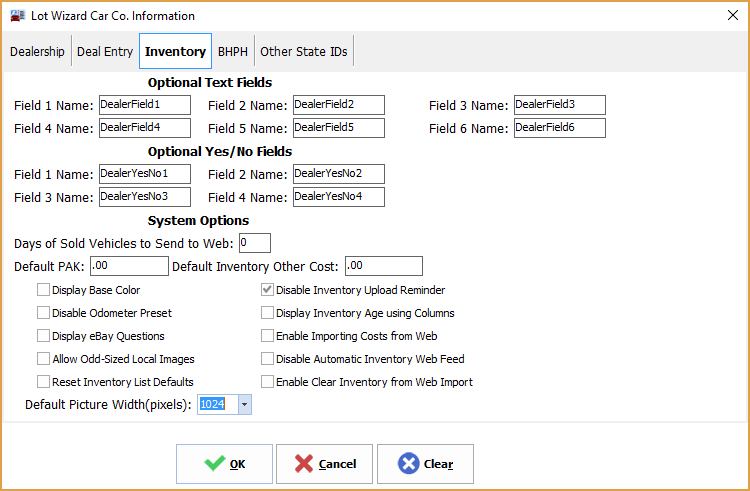
Task: Click the DealerYesNo1 input box
Action: 145,174
